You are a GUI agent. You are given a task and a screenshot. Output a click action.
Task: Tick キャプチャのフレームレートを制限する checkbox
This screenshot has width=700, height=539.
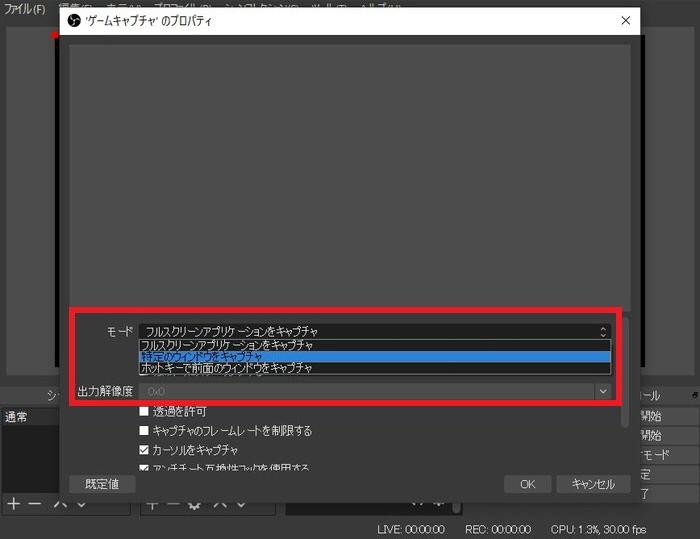tap(144, 430)
